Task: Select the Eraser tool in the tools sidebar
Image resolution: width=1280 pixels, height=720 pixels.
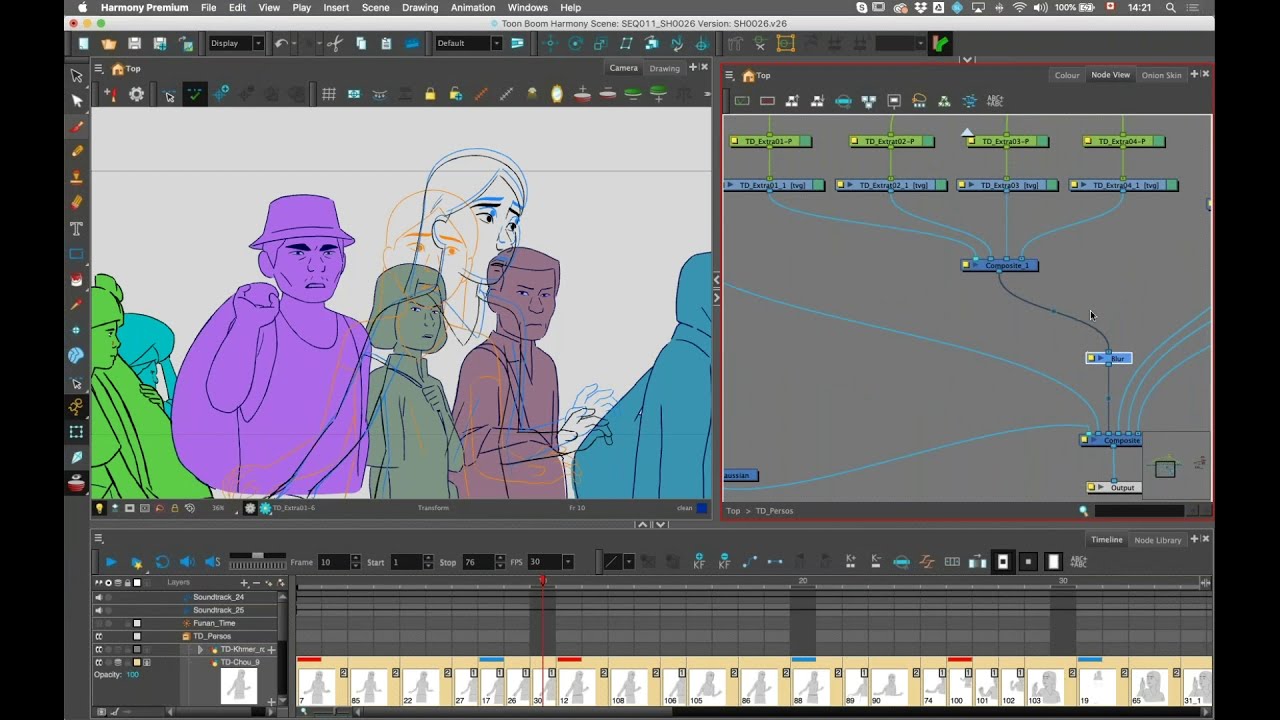Action: click(77, 203)
